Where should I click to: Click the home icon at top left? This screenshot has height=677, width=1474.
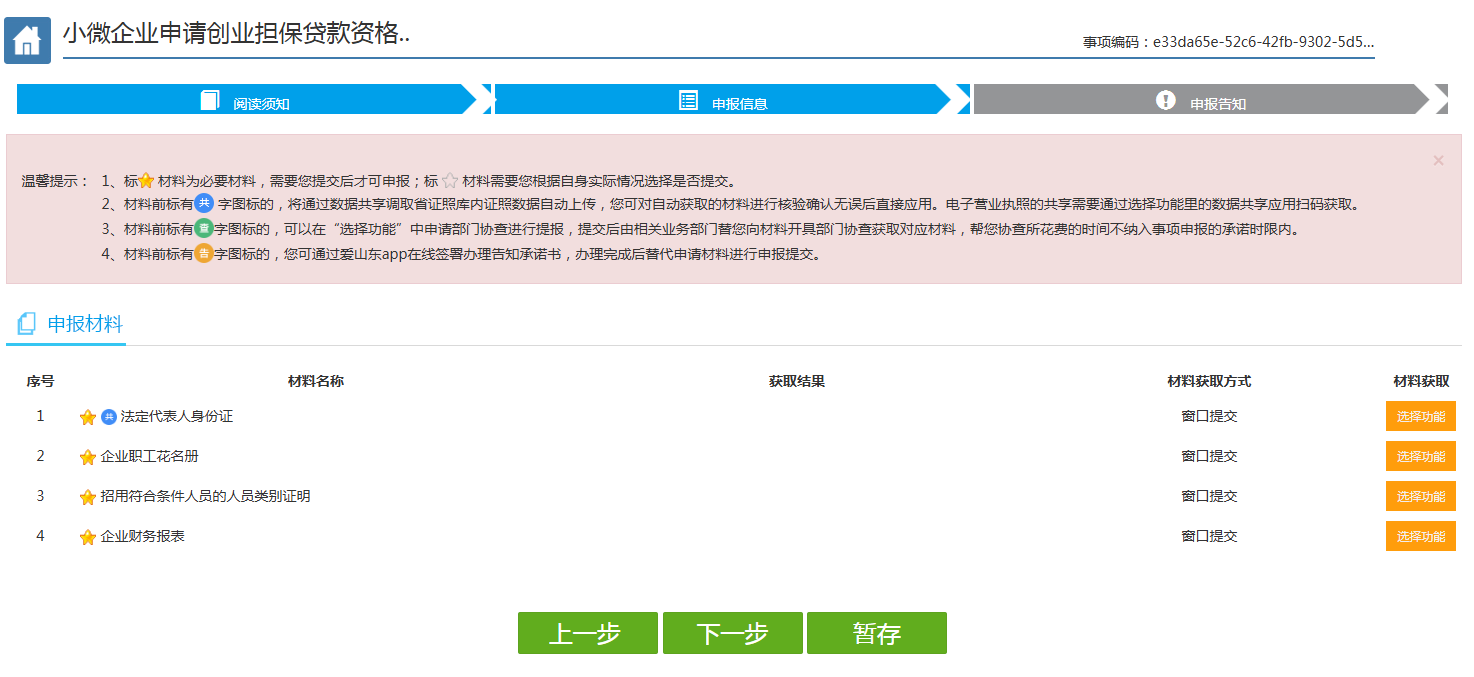point(26,39)
